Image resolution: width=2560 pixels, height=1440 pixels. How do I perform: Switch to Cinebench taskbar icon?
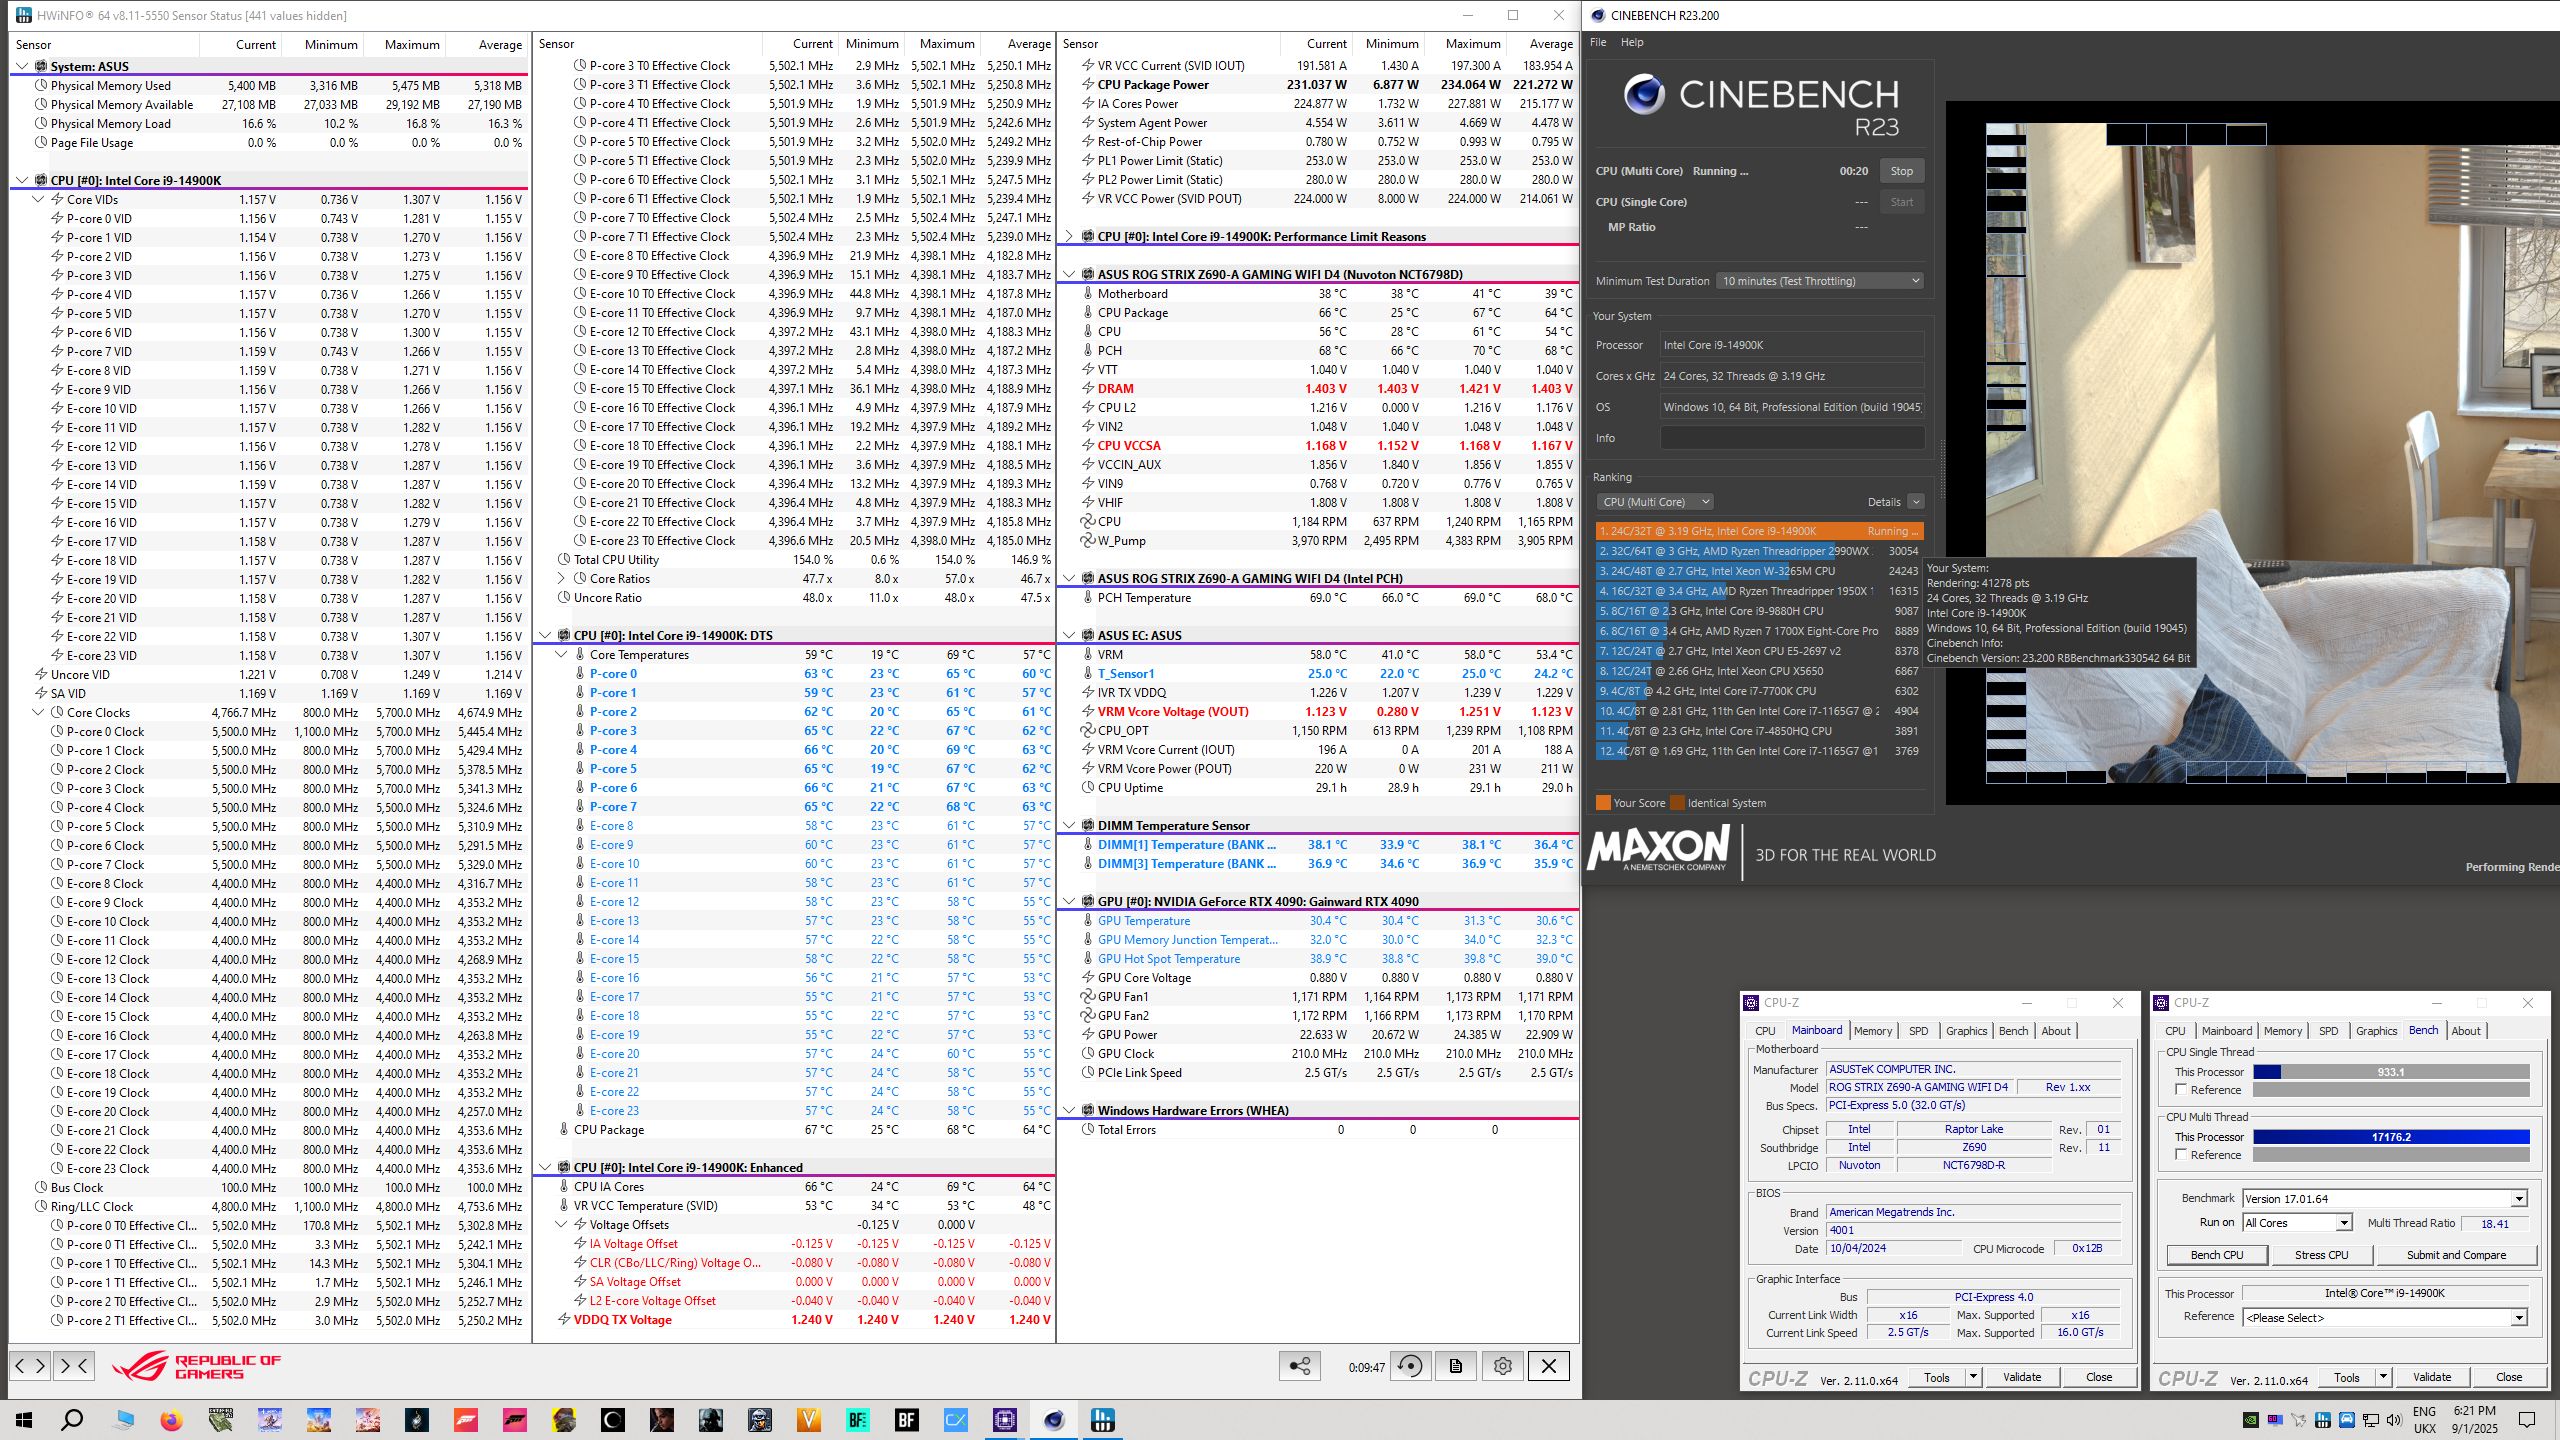click(1053, 1419)
